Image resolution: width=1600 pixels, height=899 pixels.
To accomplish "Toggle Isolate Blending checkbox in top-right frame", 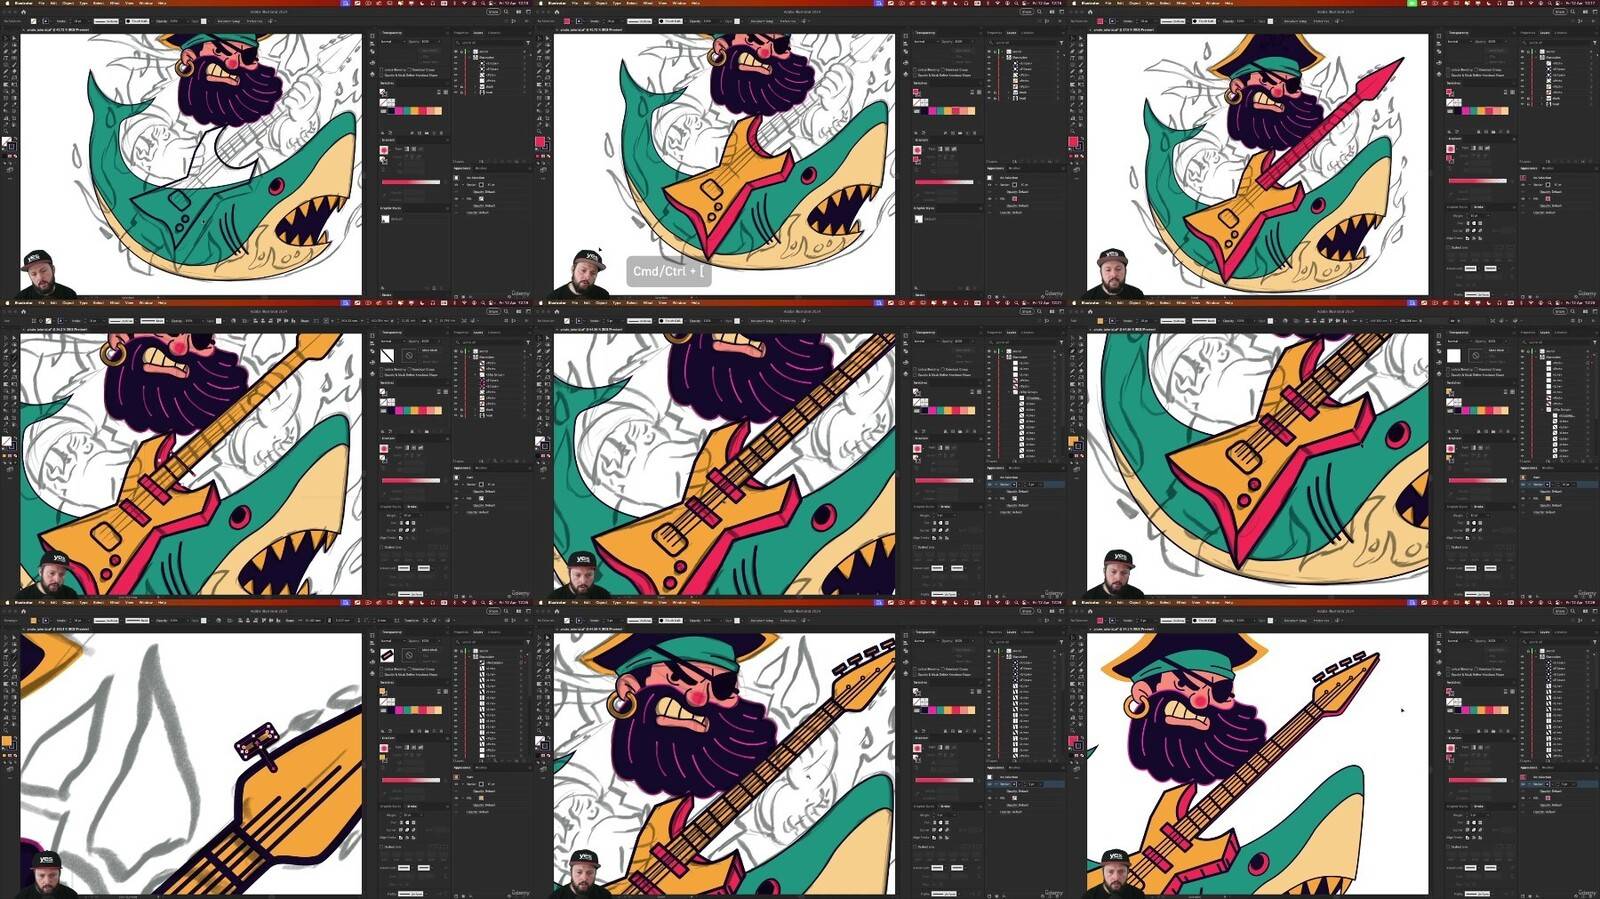I will tap(1448, 69).
